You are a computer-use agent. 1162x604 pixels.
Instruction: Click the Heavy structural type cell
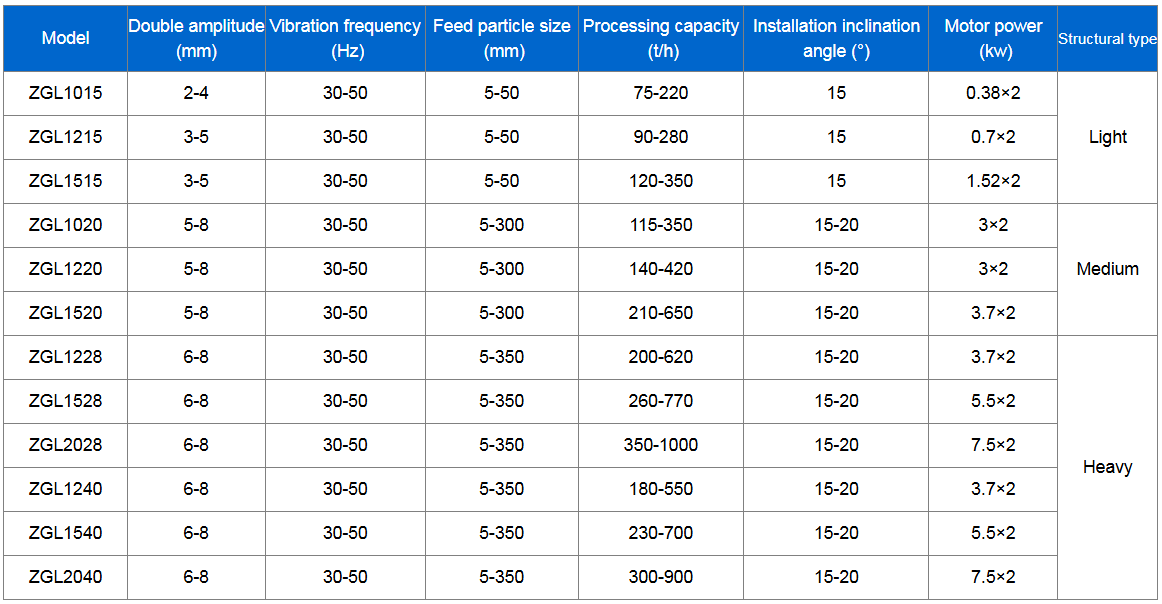click(x=1107, y=467)
